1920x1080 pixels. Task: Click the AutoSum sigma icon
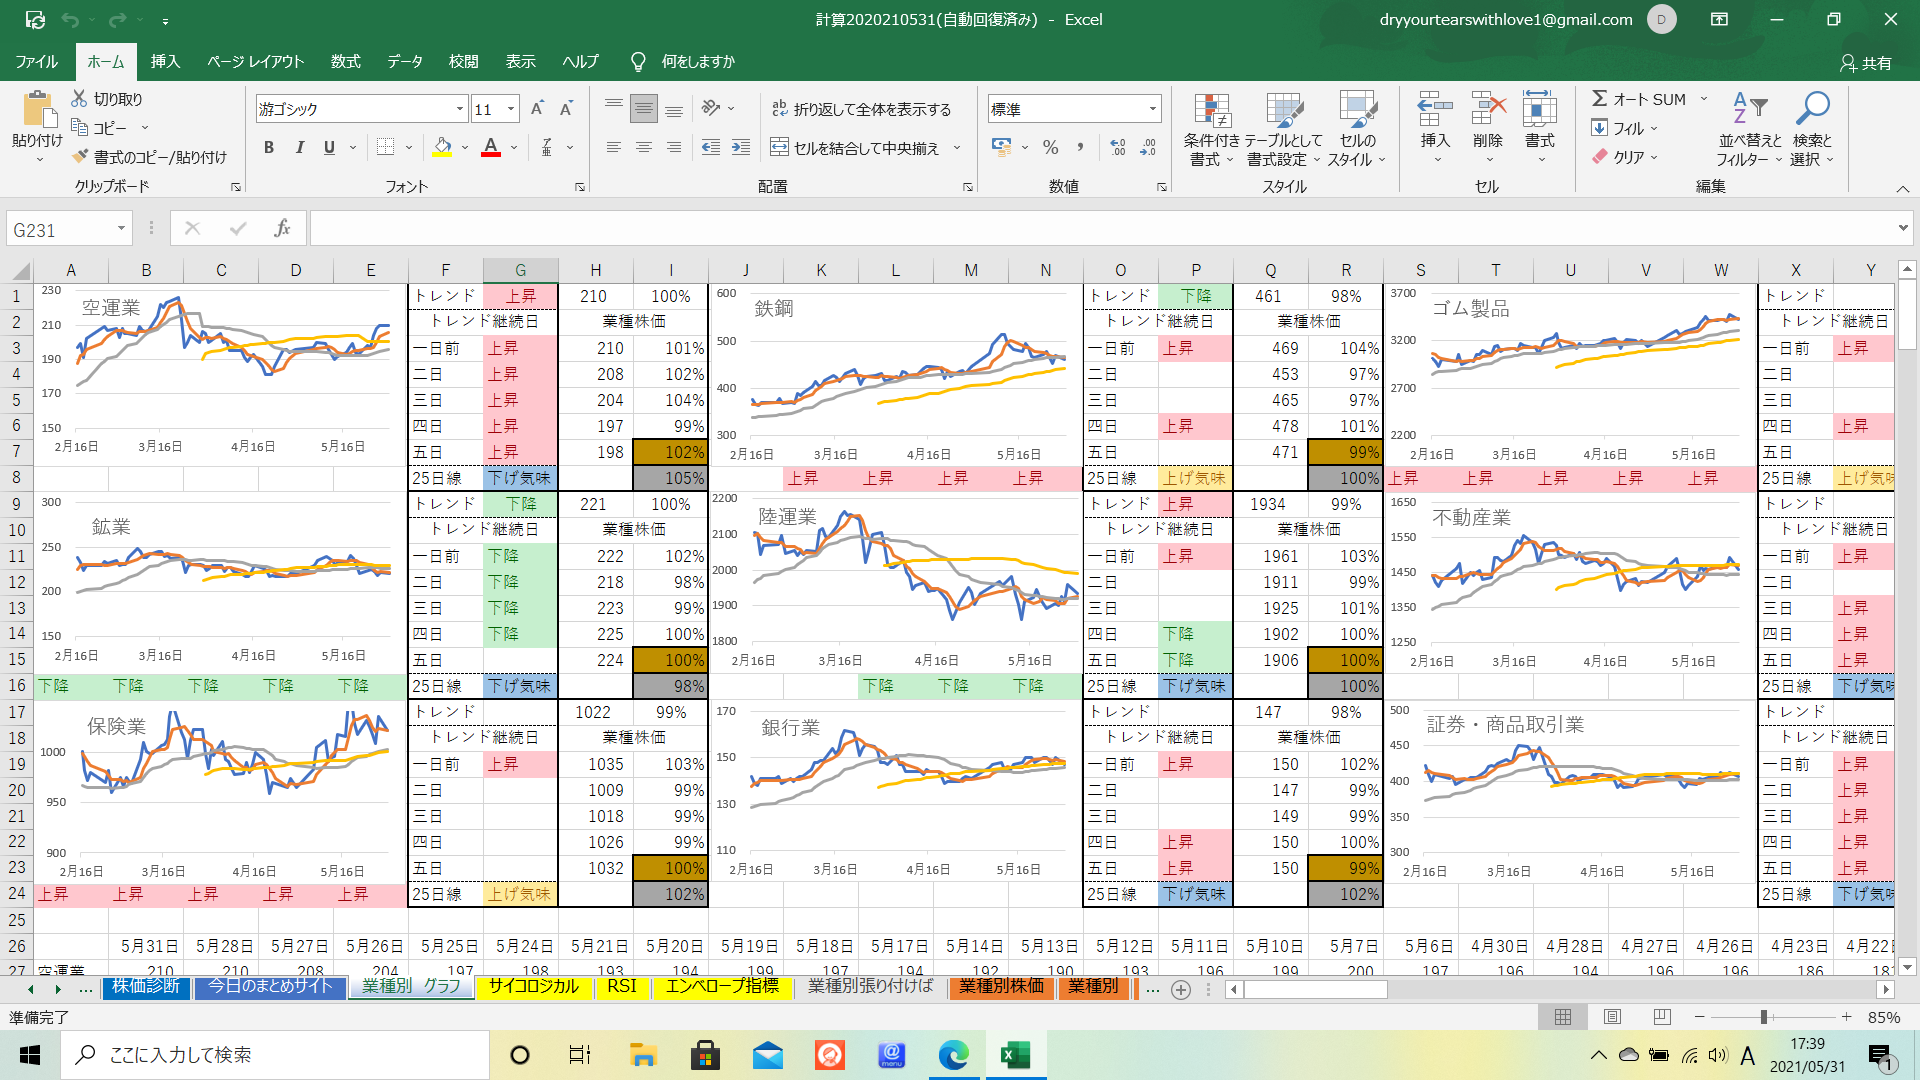pos(1600,99)
